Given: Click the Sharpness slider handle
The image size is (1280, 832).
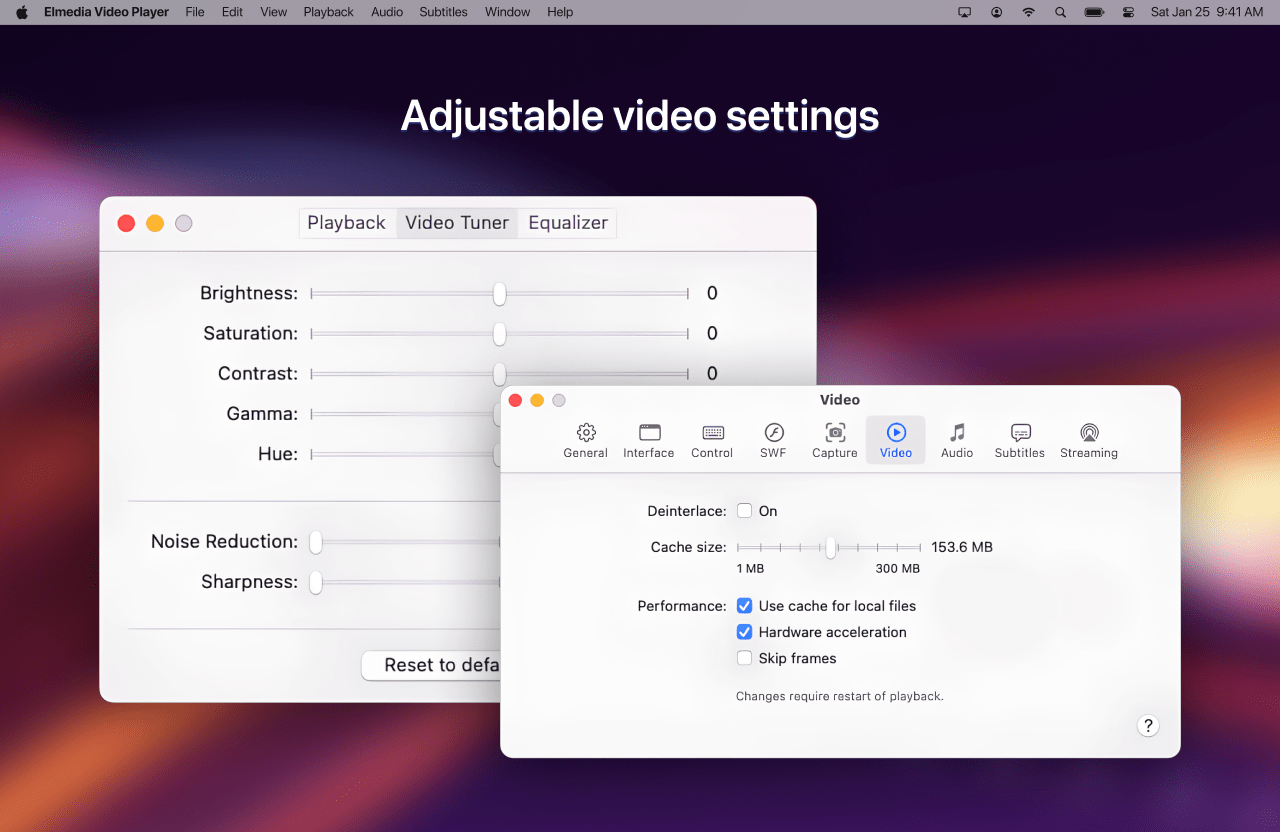Looking at the screenshot, I should [316, 582].
